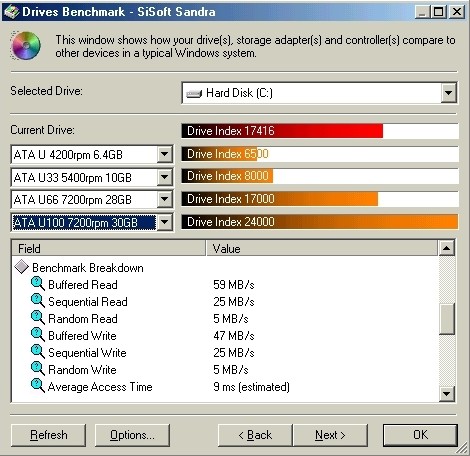
Task: Open the Options... button
Action: [132, 435]
